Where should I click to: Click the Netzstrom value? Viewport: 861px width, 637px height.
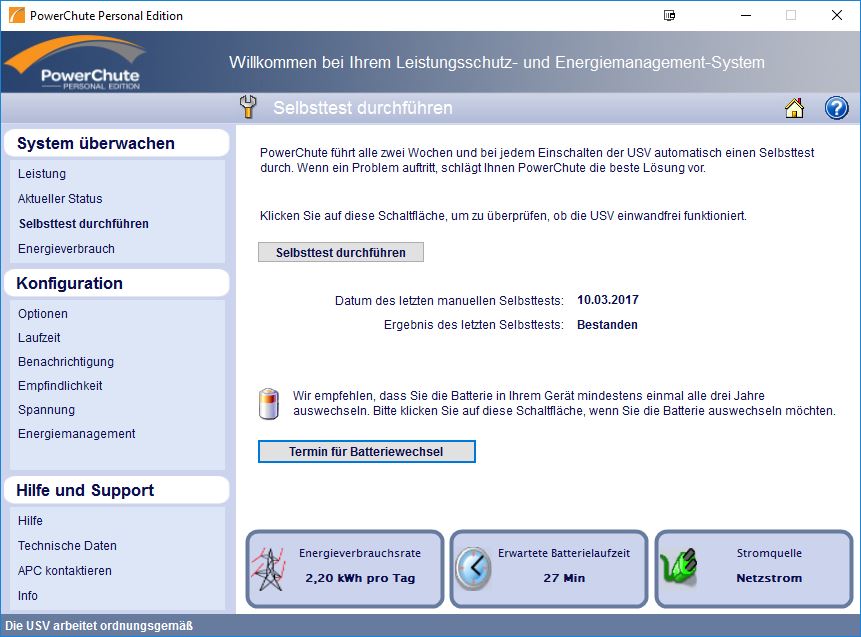pos(769,578)
